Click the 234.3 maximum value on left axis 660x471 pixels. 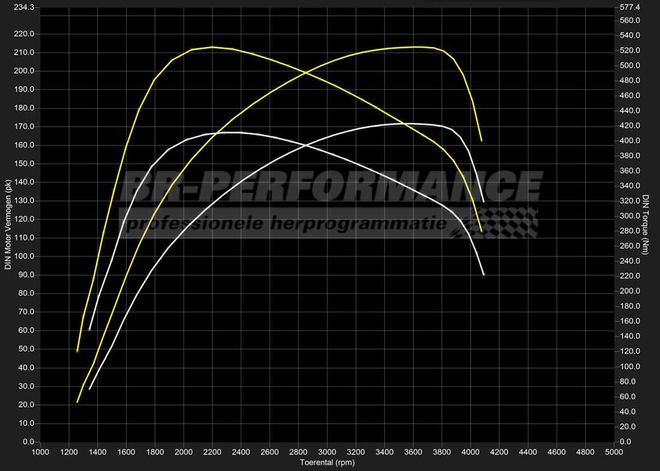pos(22,7)
